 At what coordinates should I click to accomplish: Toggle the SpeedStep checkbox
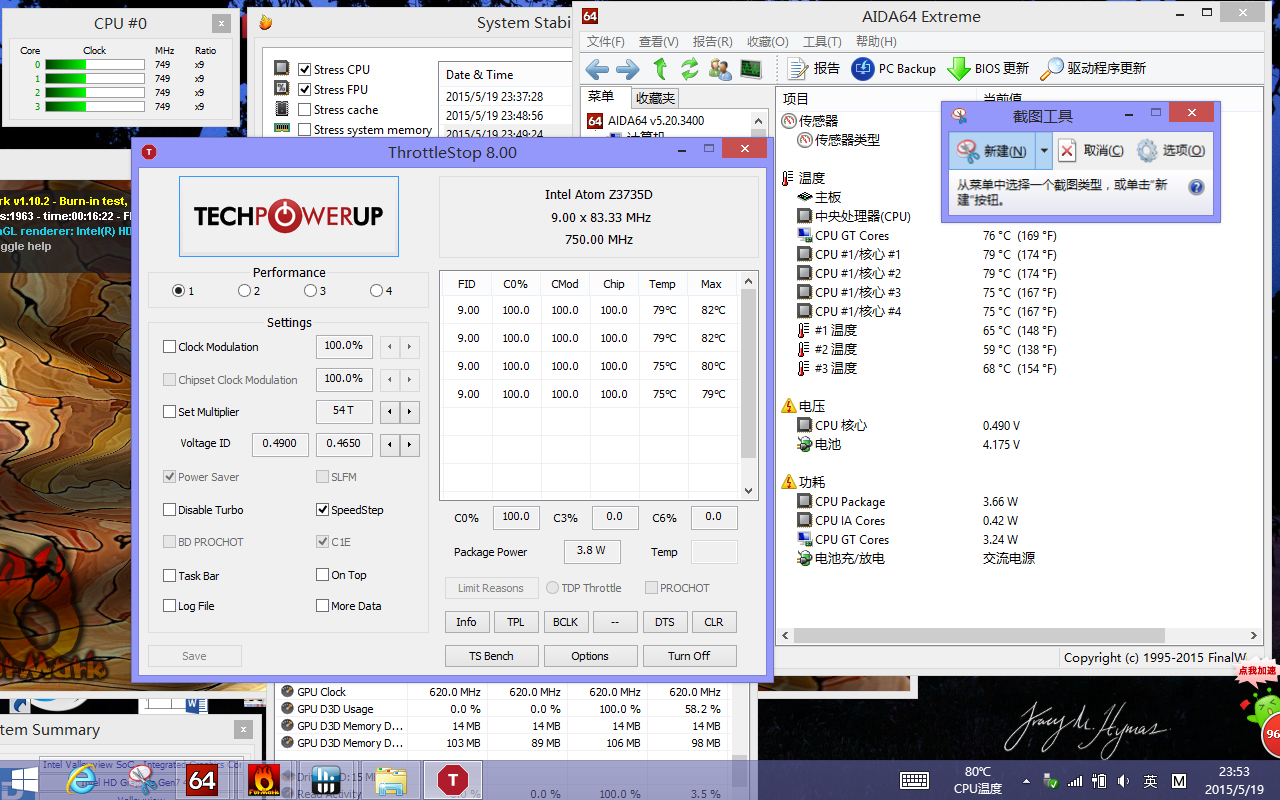pos(322,510)
